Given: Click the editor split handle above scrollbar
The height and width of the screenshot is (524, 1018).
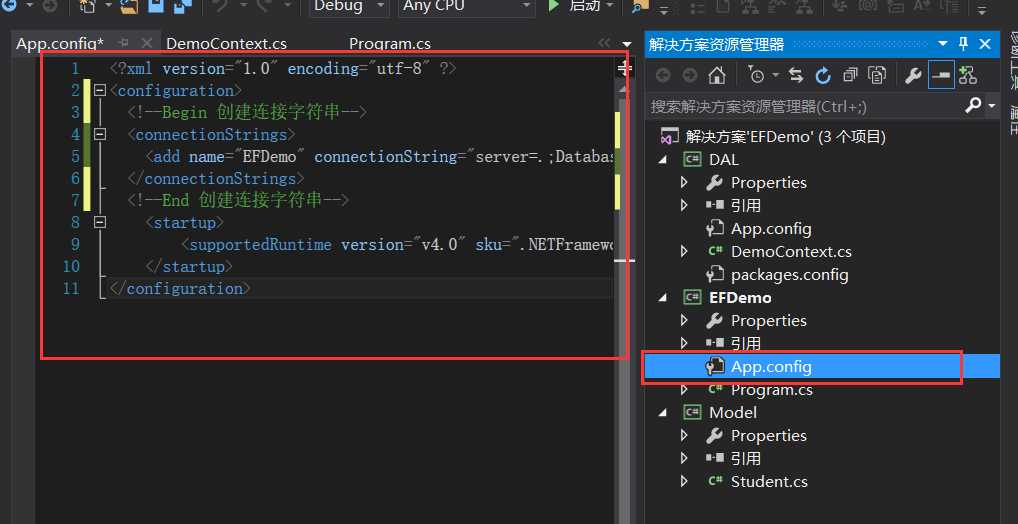Looking at the screenshot, I should (624, 67).
